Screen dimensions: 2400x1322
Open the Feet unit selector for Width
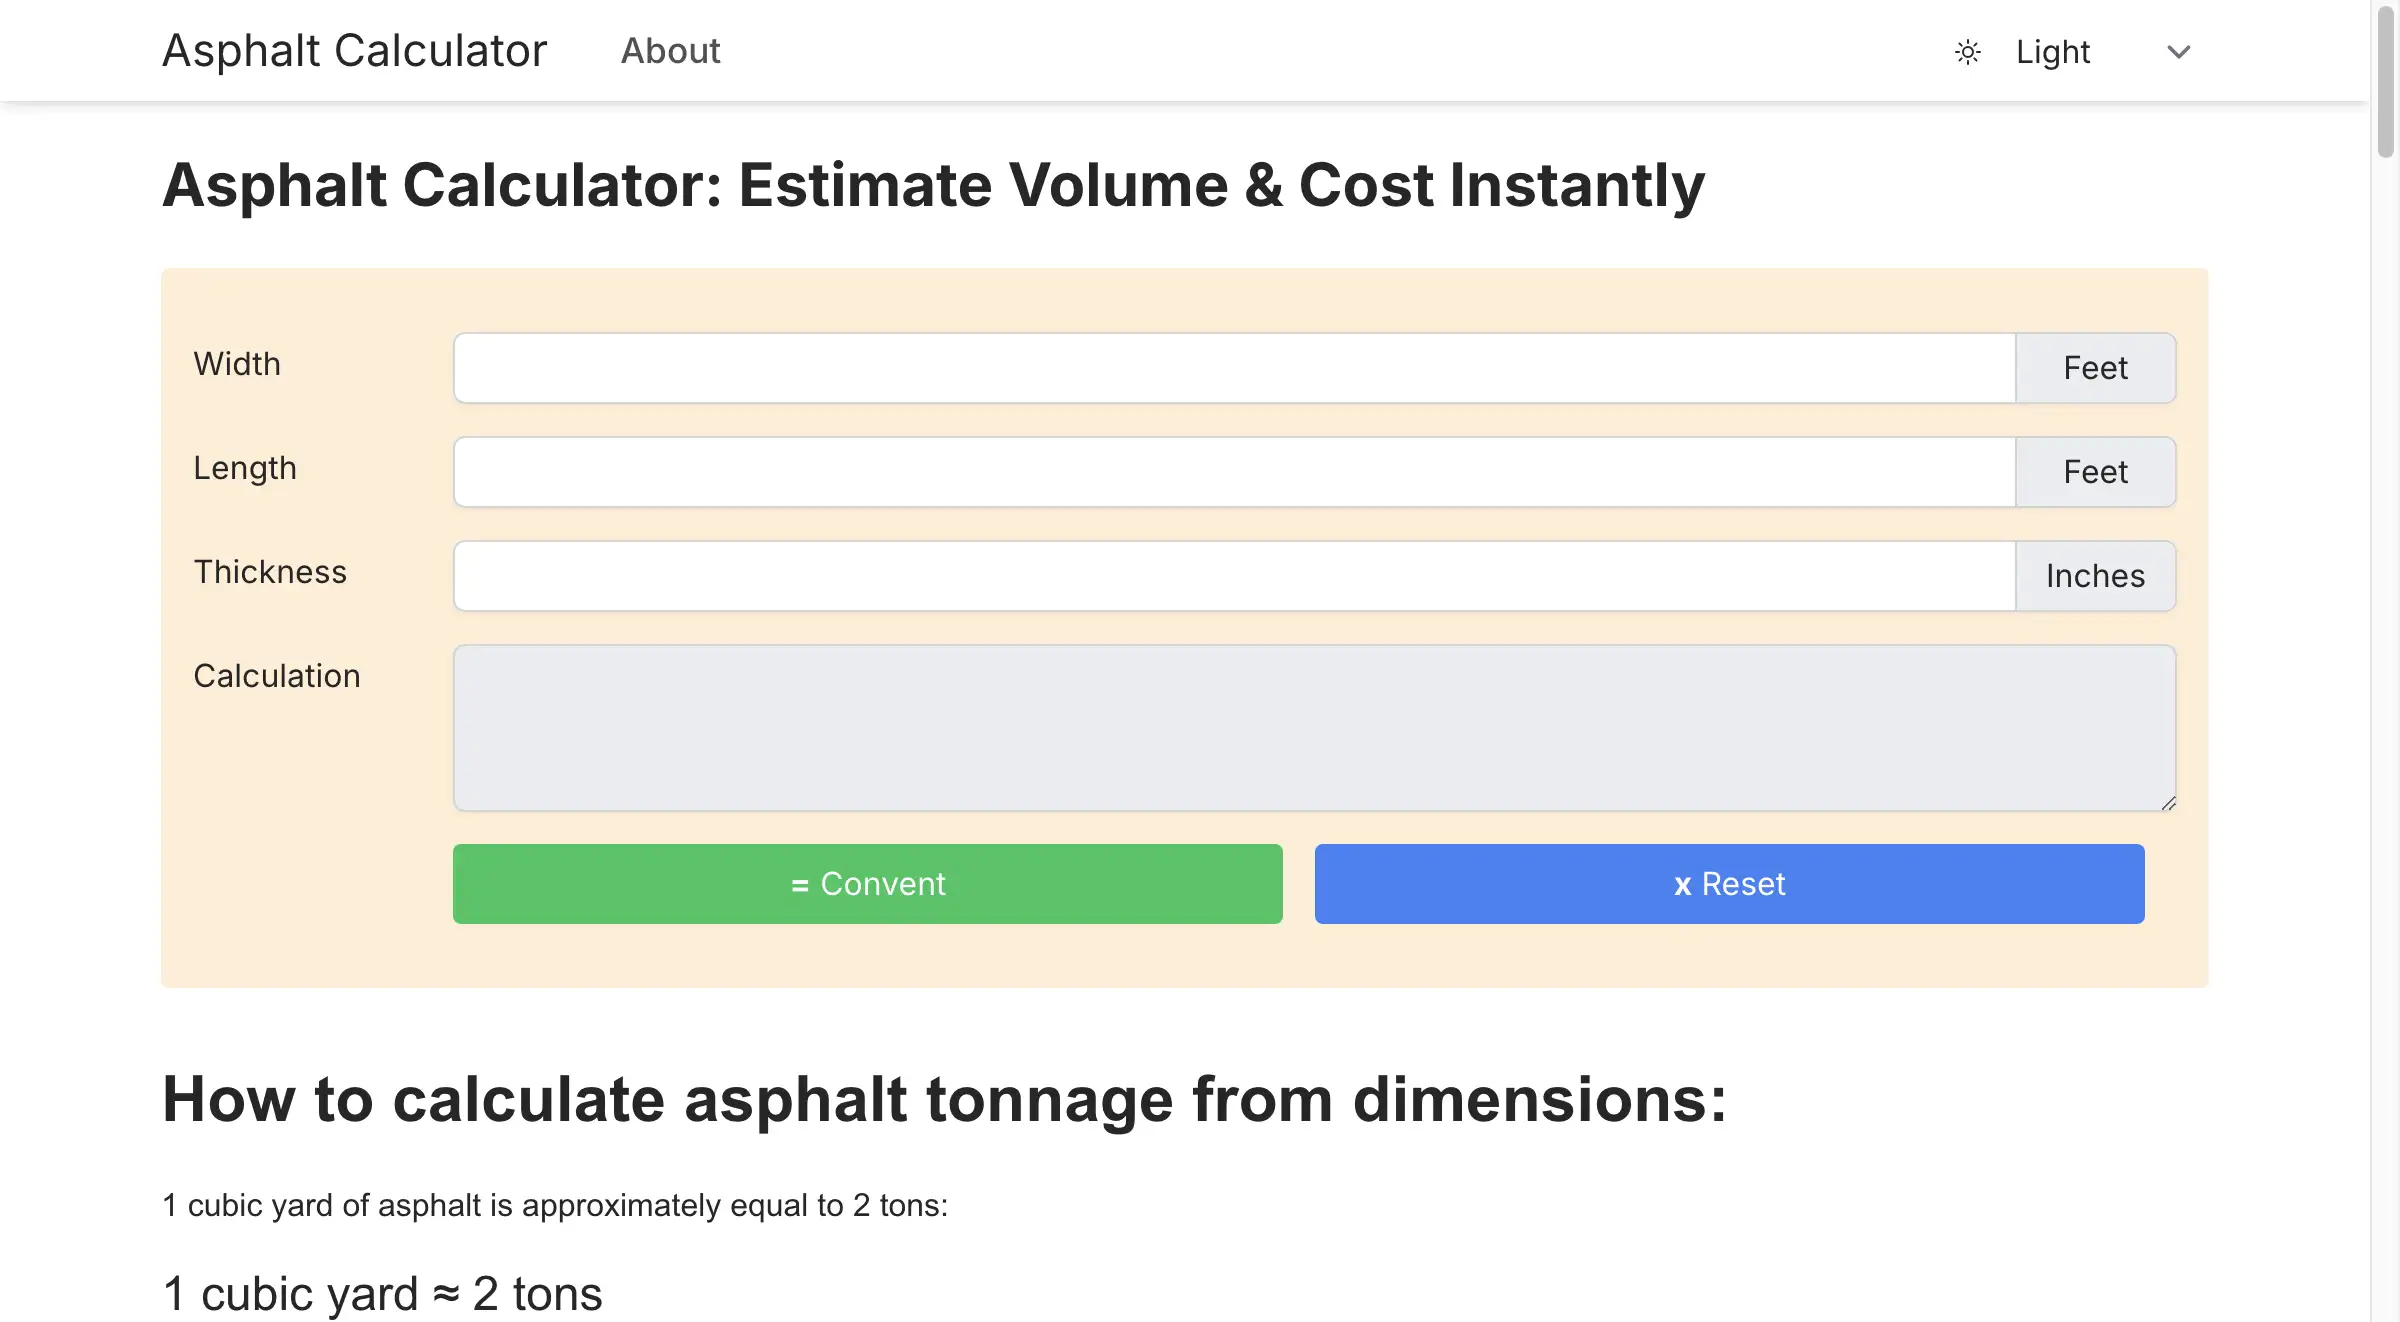2095,367
